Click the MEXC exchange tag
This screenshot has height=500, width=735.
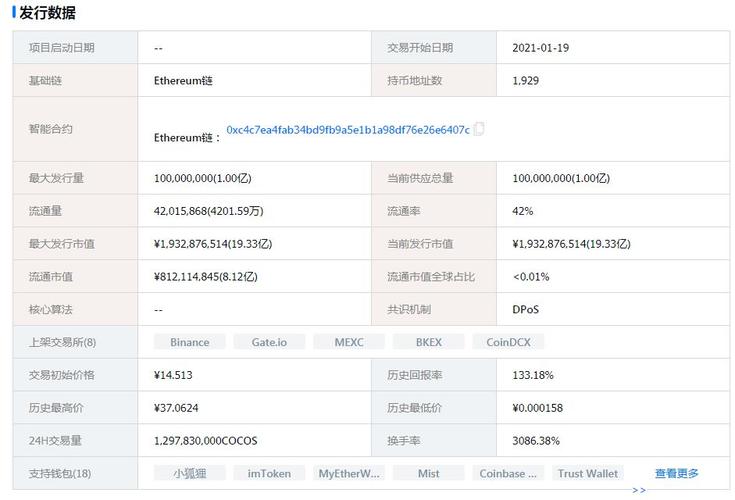pyautogui.click(x=348, y=342)
